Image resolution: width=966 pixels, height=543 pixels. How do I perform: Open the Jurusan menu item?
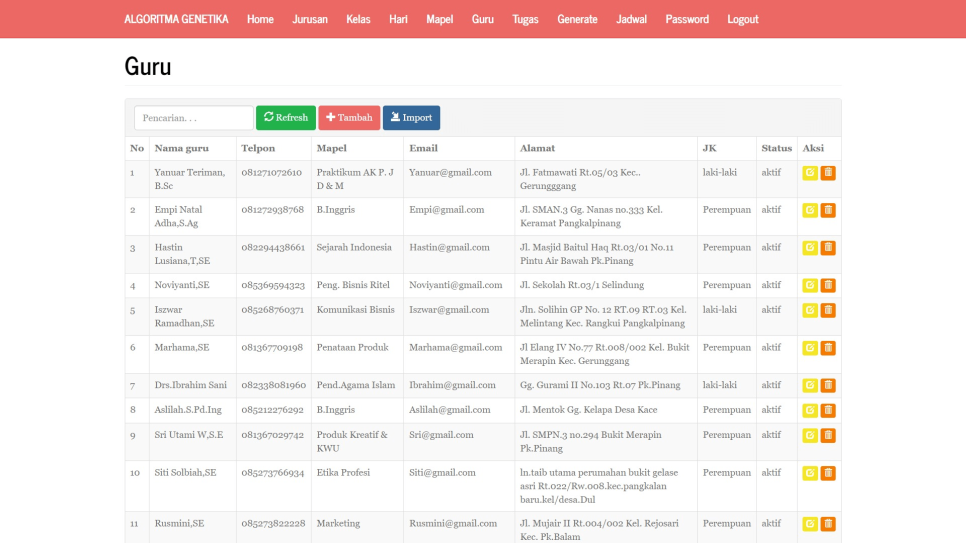[310, 19]
